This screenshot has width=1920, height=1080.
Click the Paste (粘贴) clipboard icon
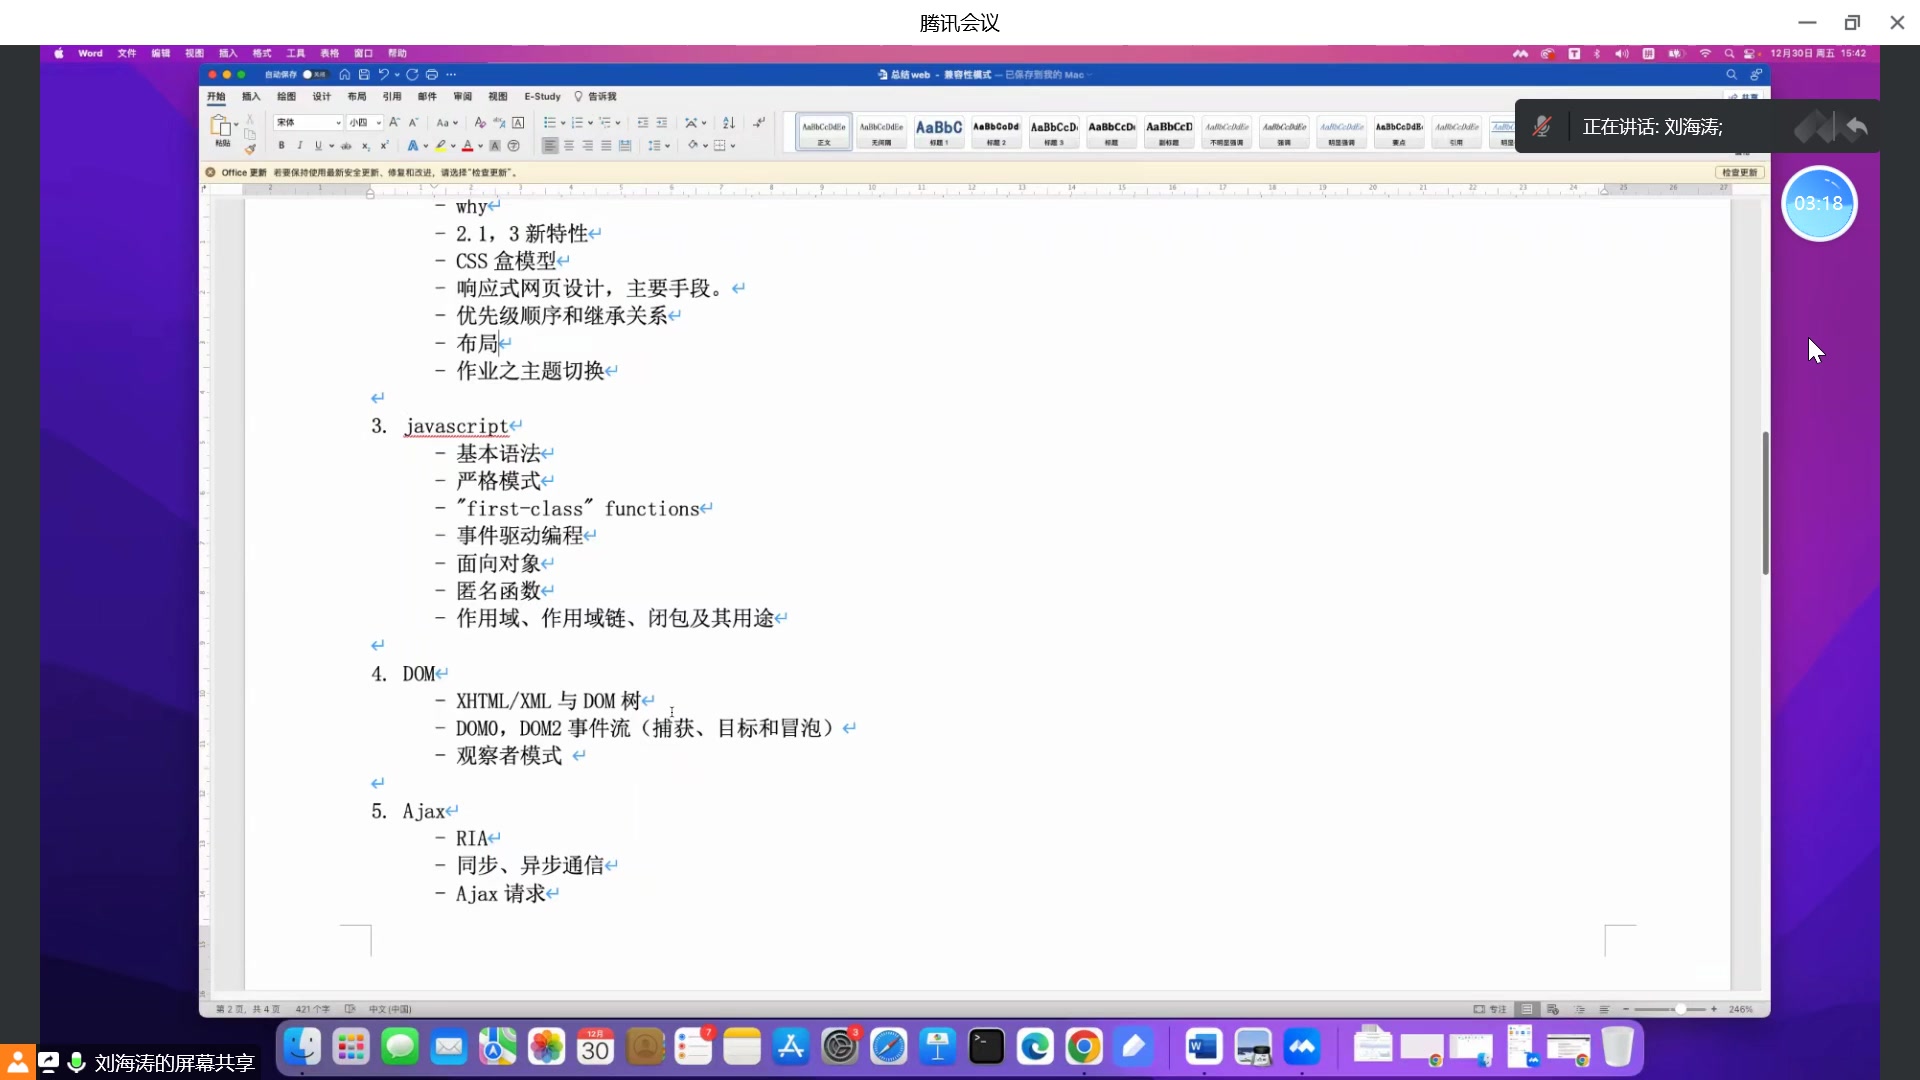pyautogui.click(x=221, y=126)
